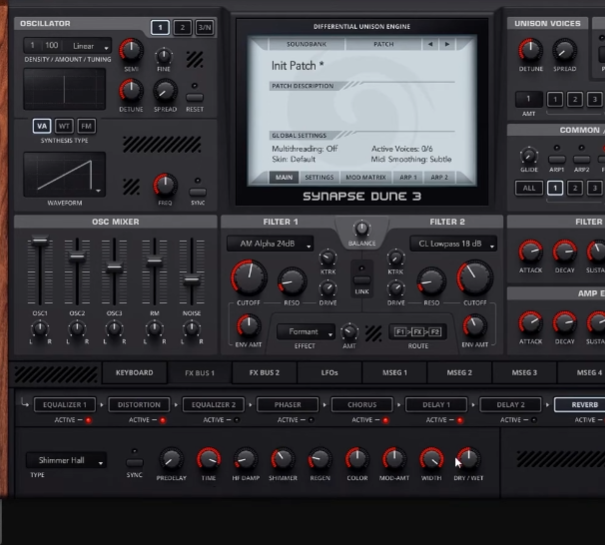
Task: Click the RM mixer fader
Action: (x=154, y=261)
